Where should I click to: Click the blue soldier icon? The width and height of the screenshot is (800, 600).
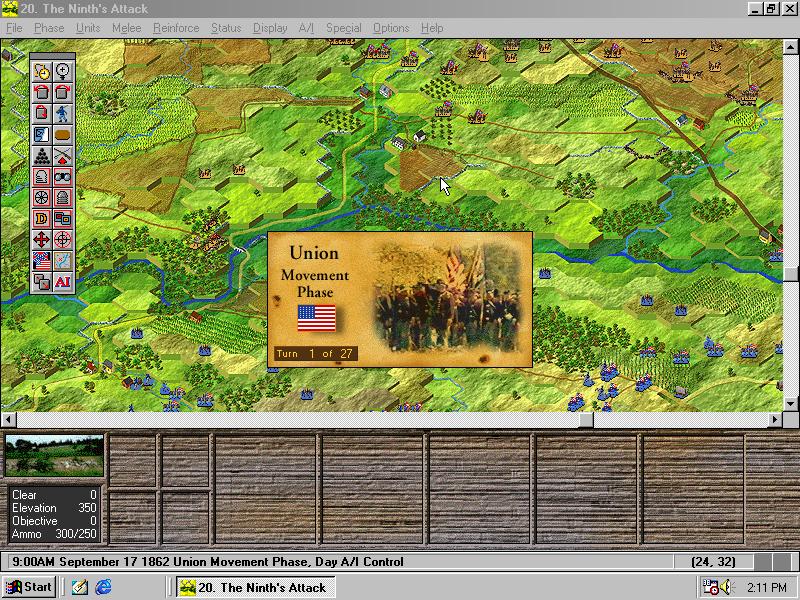click(62, 113)
